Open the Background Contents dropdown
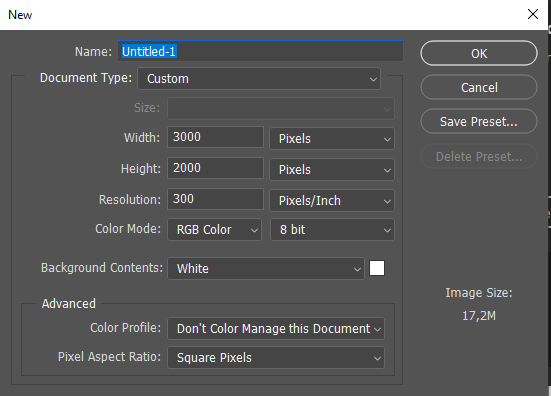The width and height of the screenshot is (551, 396). [x=266, y=268]
